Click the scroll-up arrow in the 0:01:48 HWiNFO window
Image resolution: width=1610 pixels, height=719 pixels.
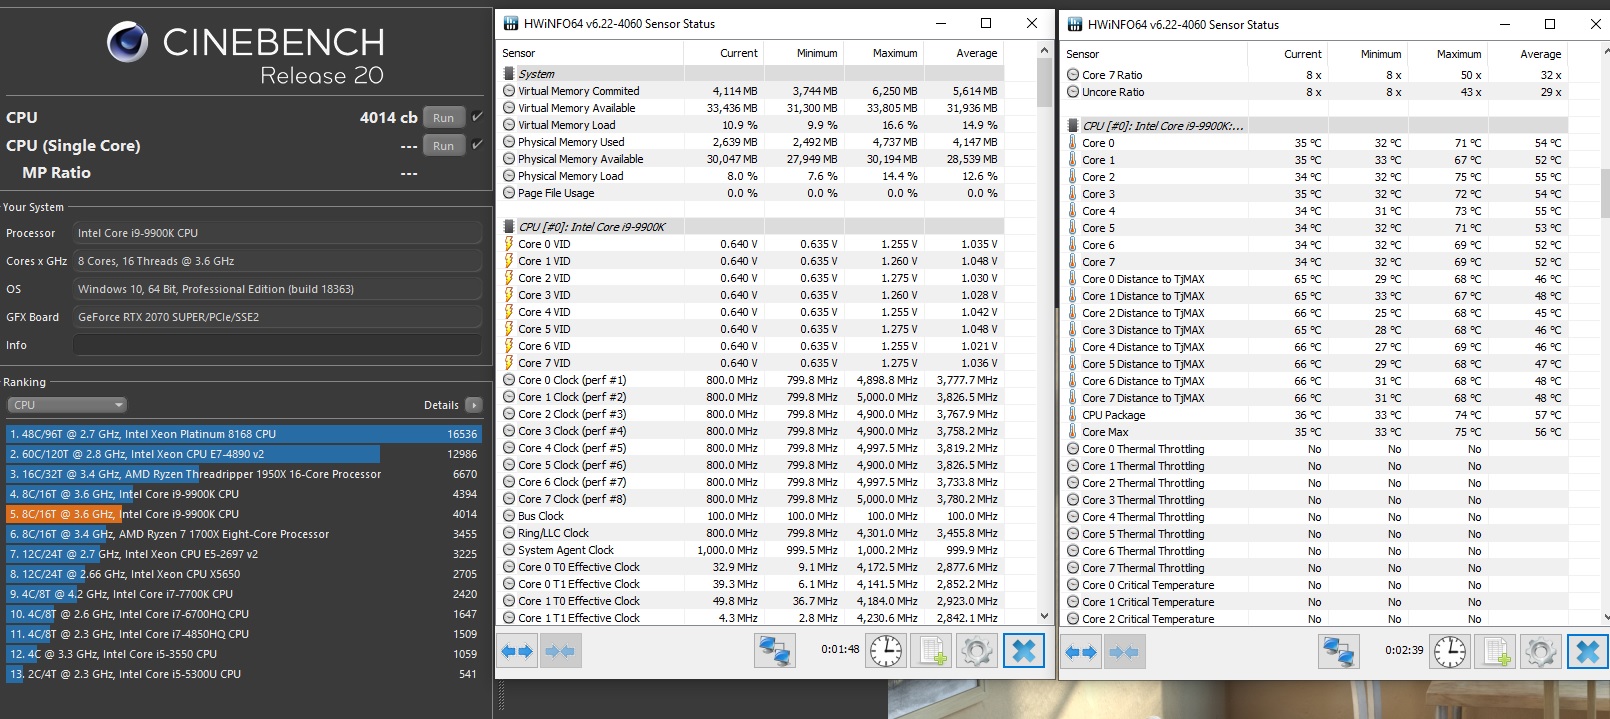tap(1045, 50)
